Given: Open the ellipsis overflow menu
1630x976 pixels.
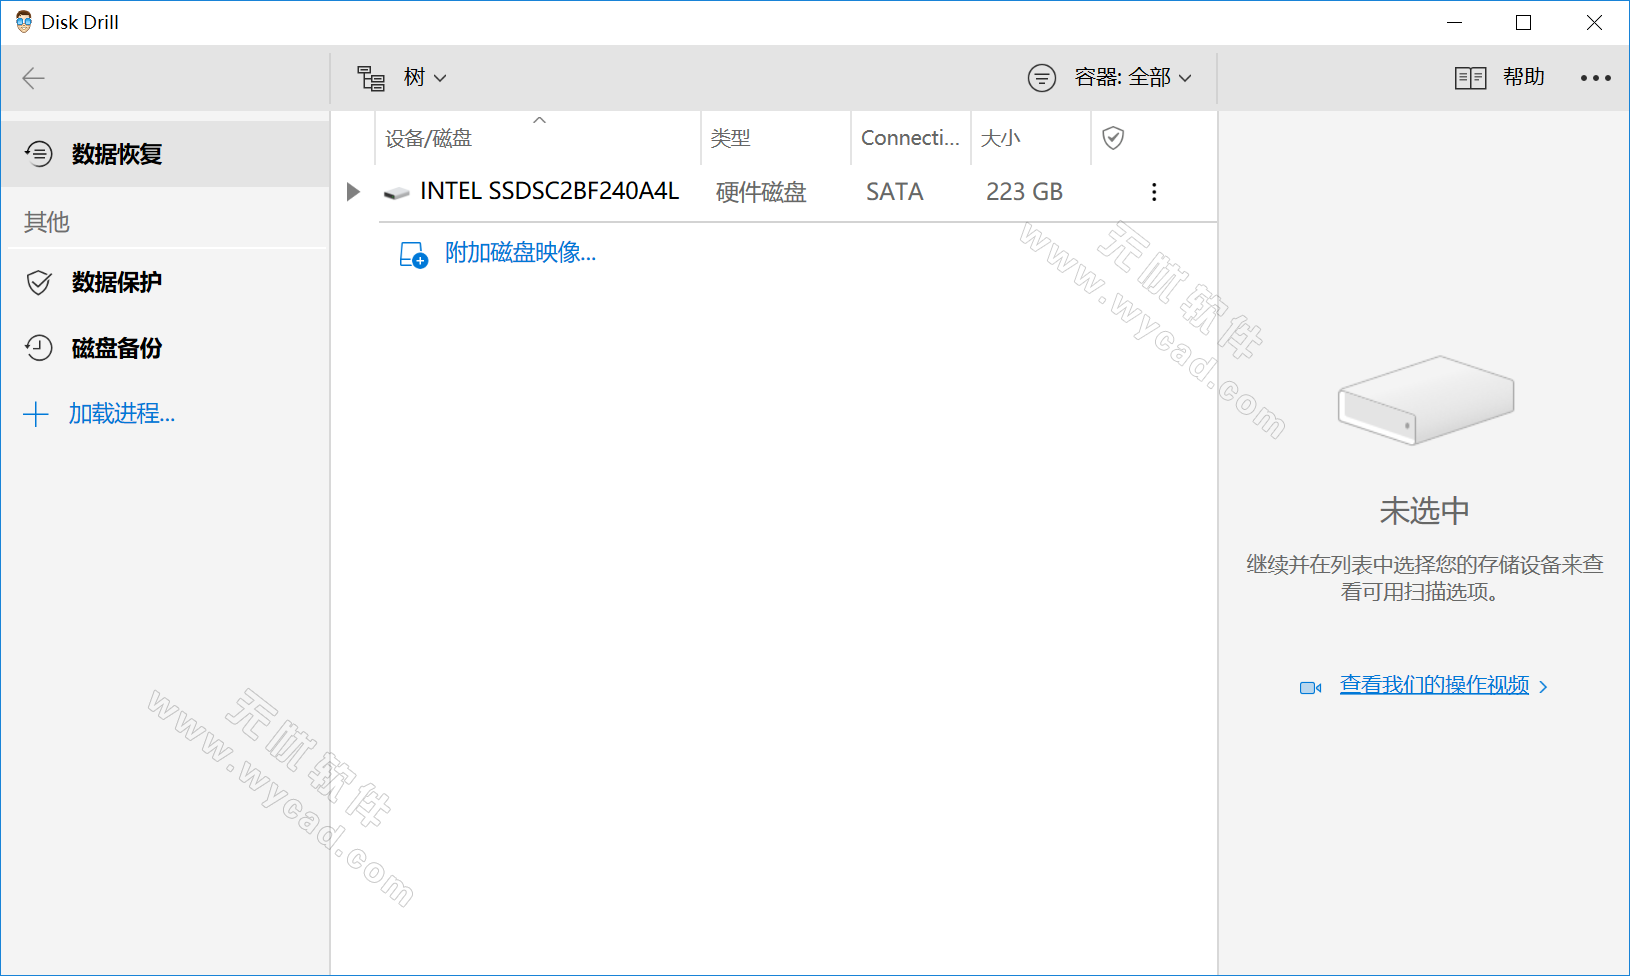Looking at the screenshot, I should pyautogui.click(x=1596, y=77).
